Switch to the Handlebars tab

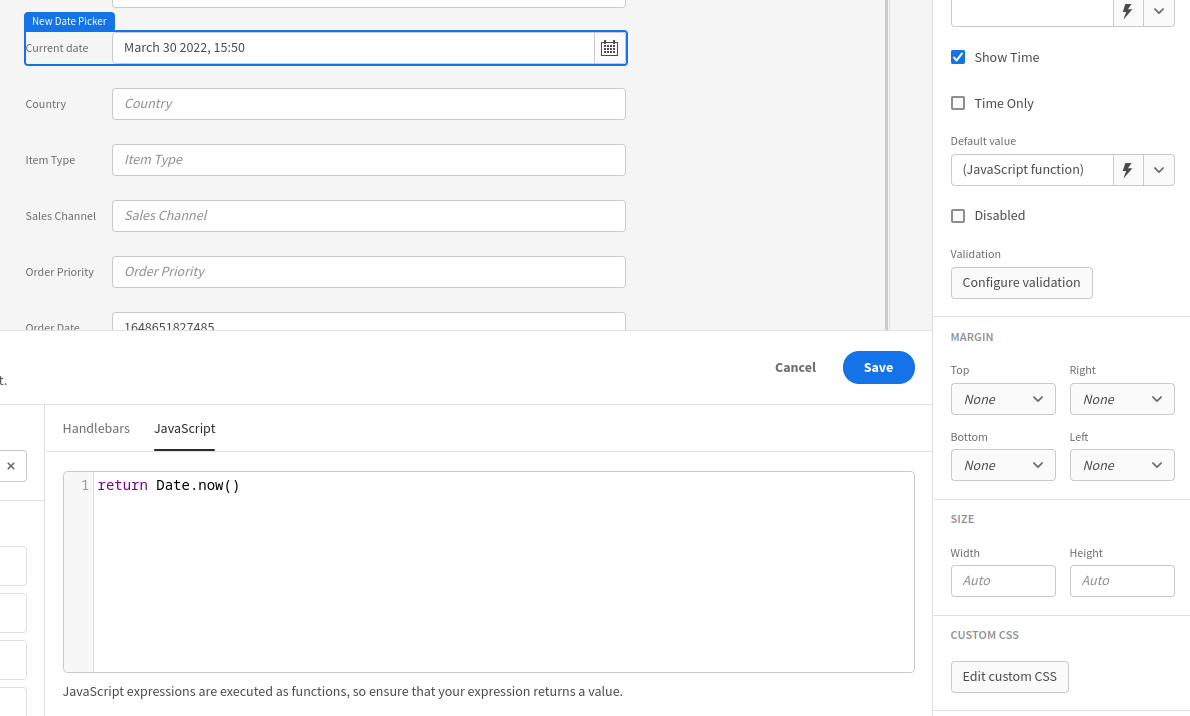pos(96,428)
